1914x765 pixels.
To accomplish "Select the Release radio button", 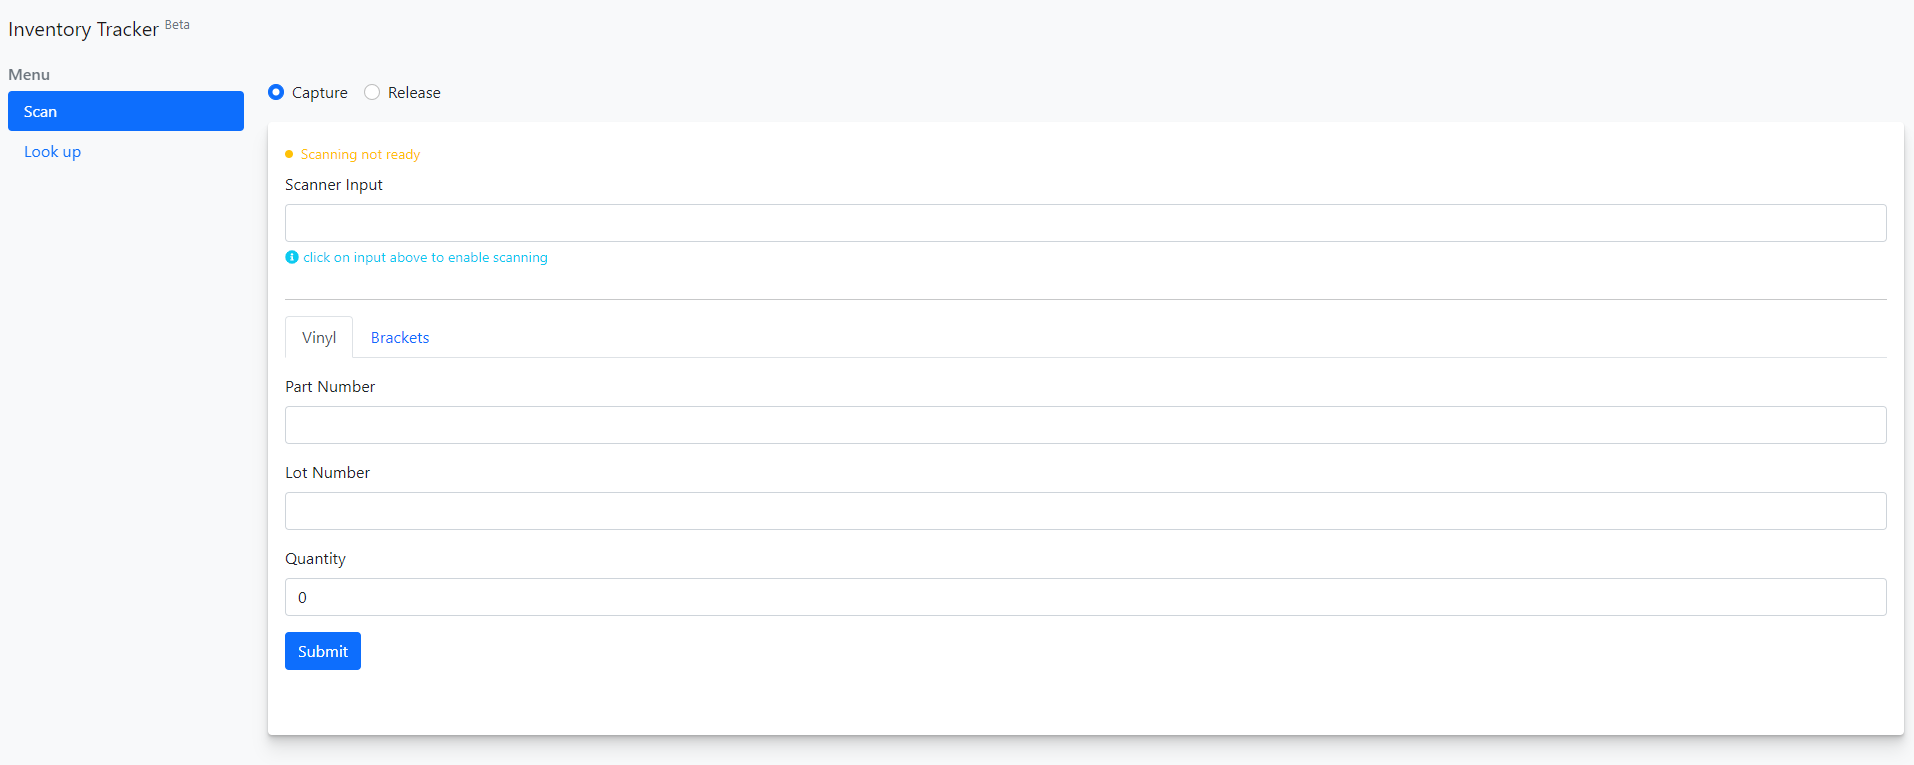I will pos(372,92).
